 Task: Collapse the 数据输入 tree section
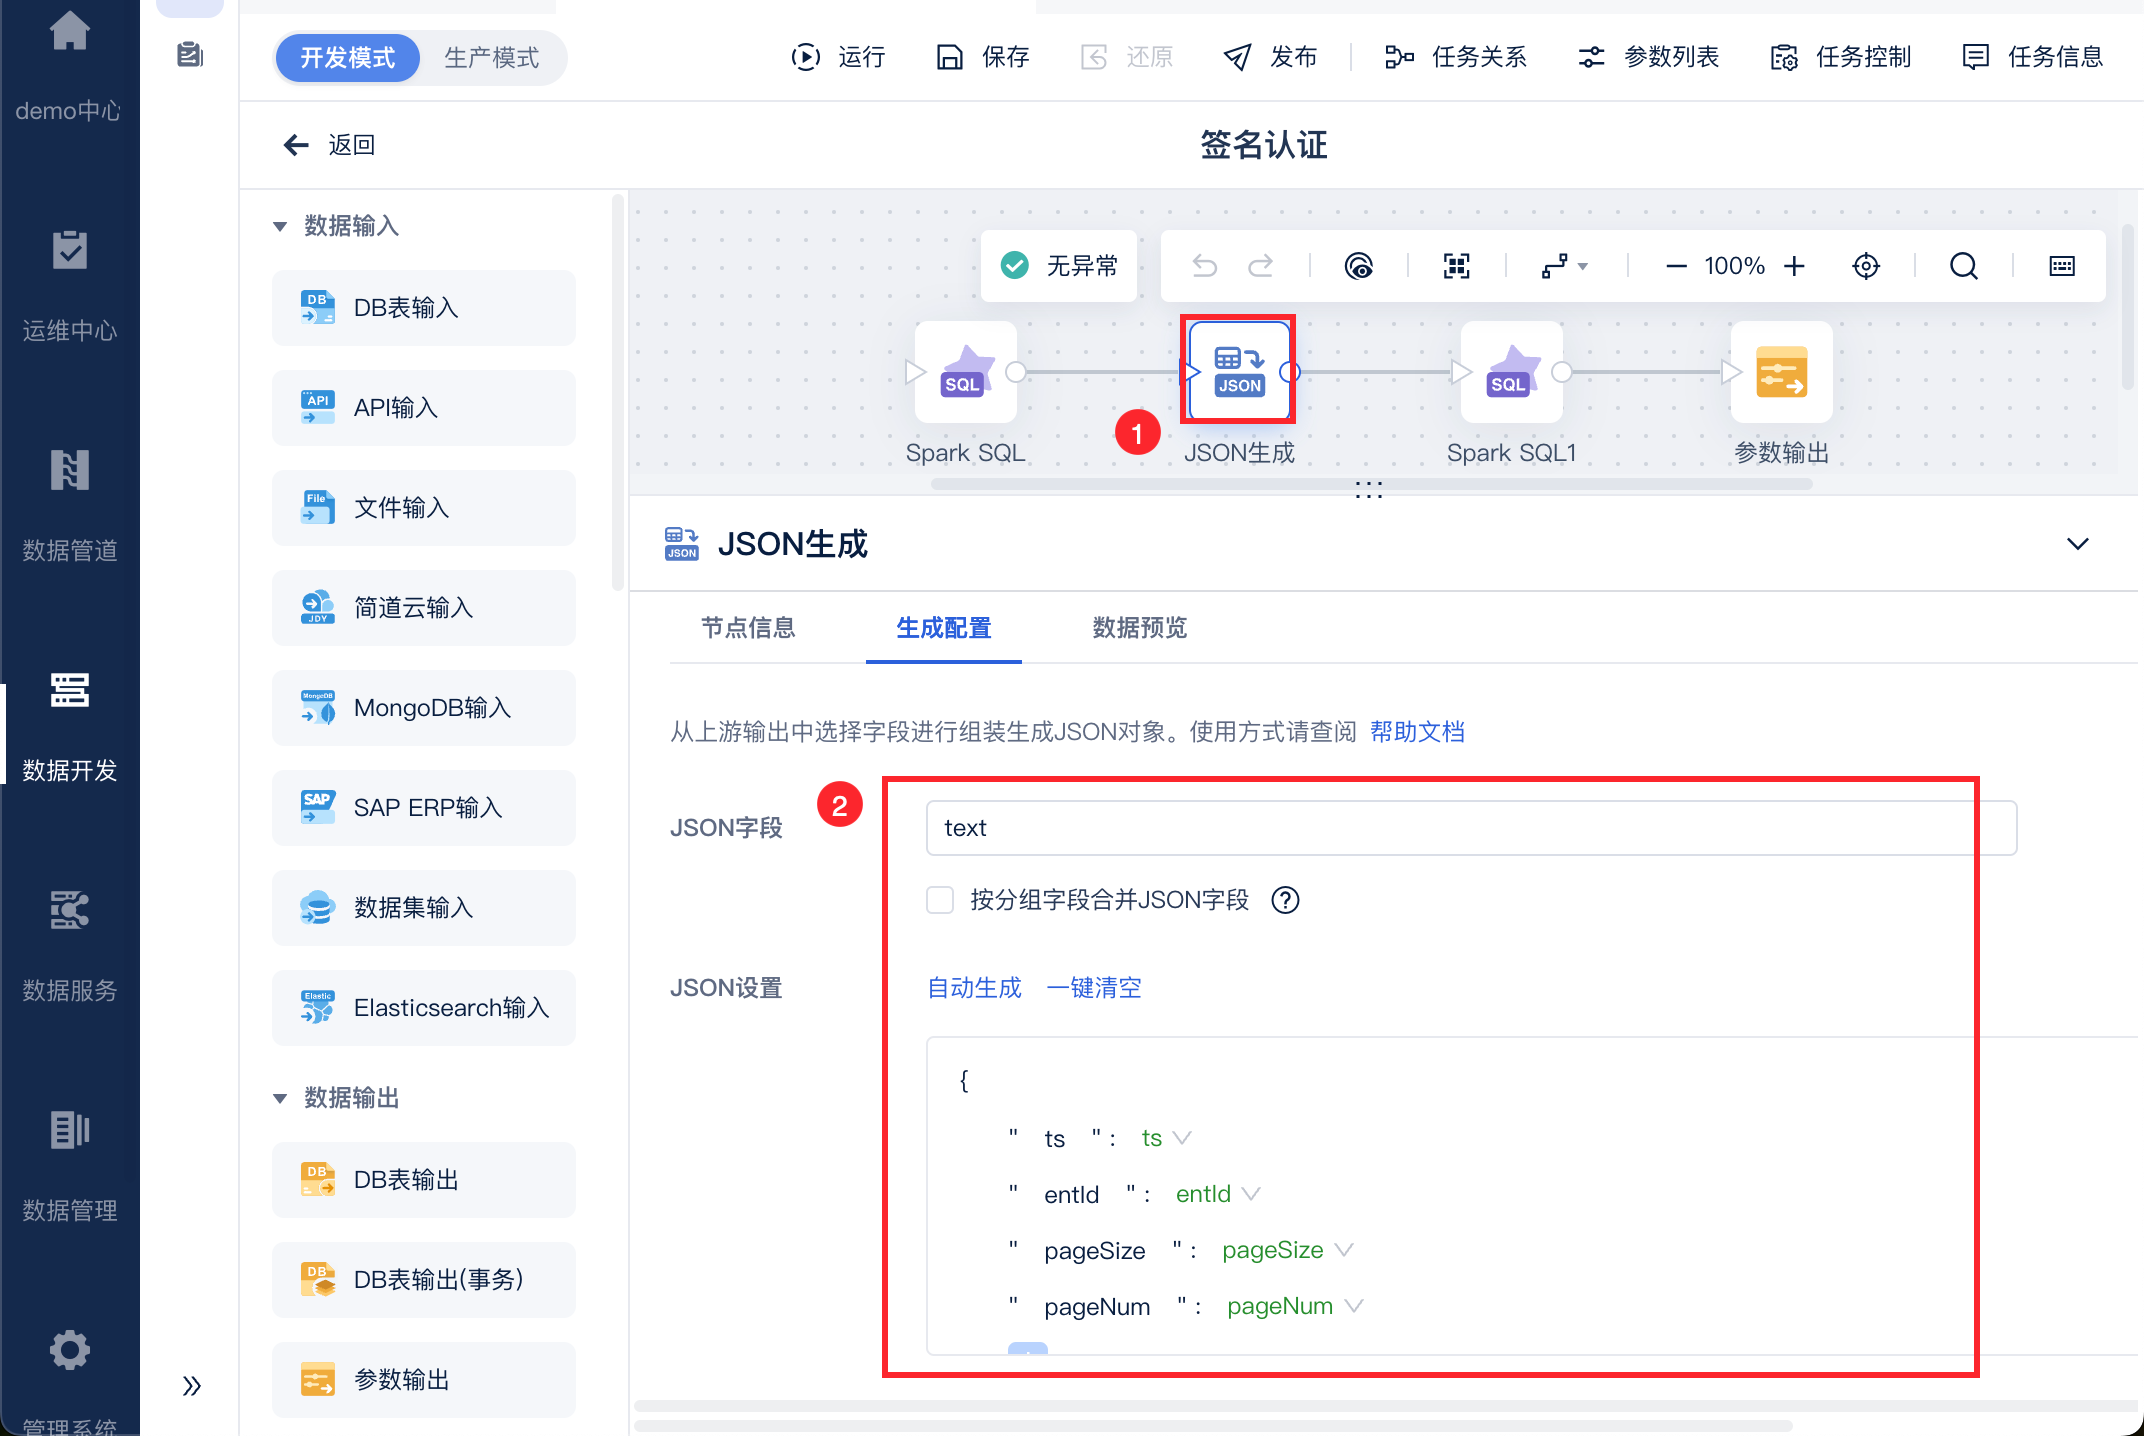pyautogui.click(x=280, y=226)
